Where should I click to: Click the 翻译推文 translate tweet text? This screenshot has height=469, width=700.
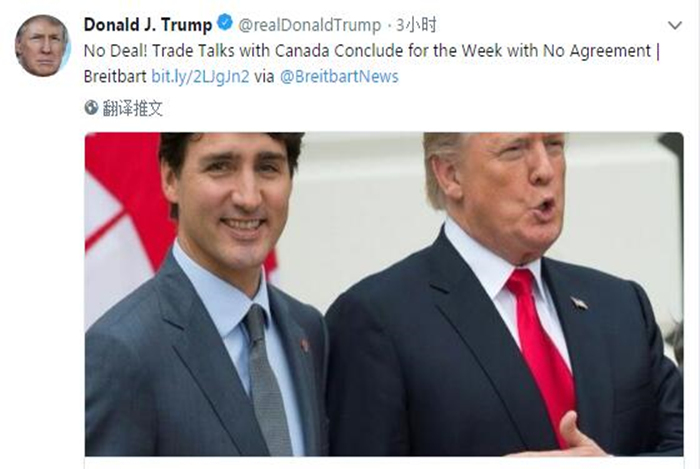133,108
